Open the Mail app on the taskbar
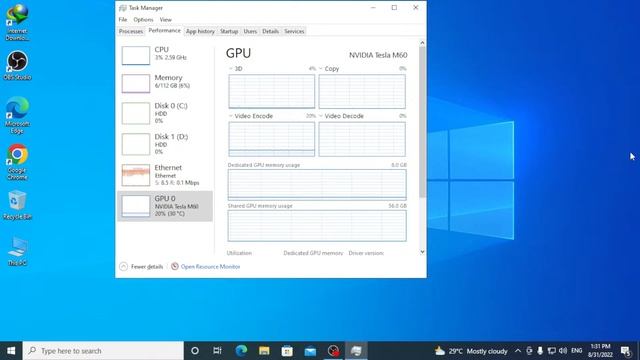This screenshot has width=640, height=360. tap(310, 351)
